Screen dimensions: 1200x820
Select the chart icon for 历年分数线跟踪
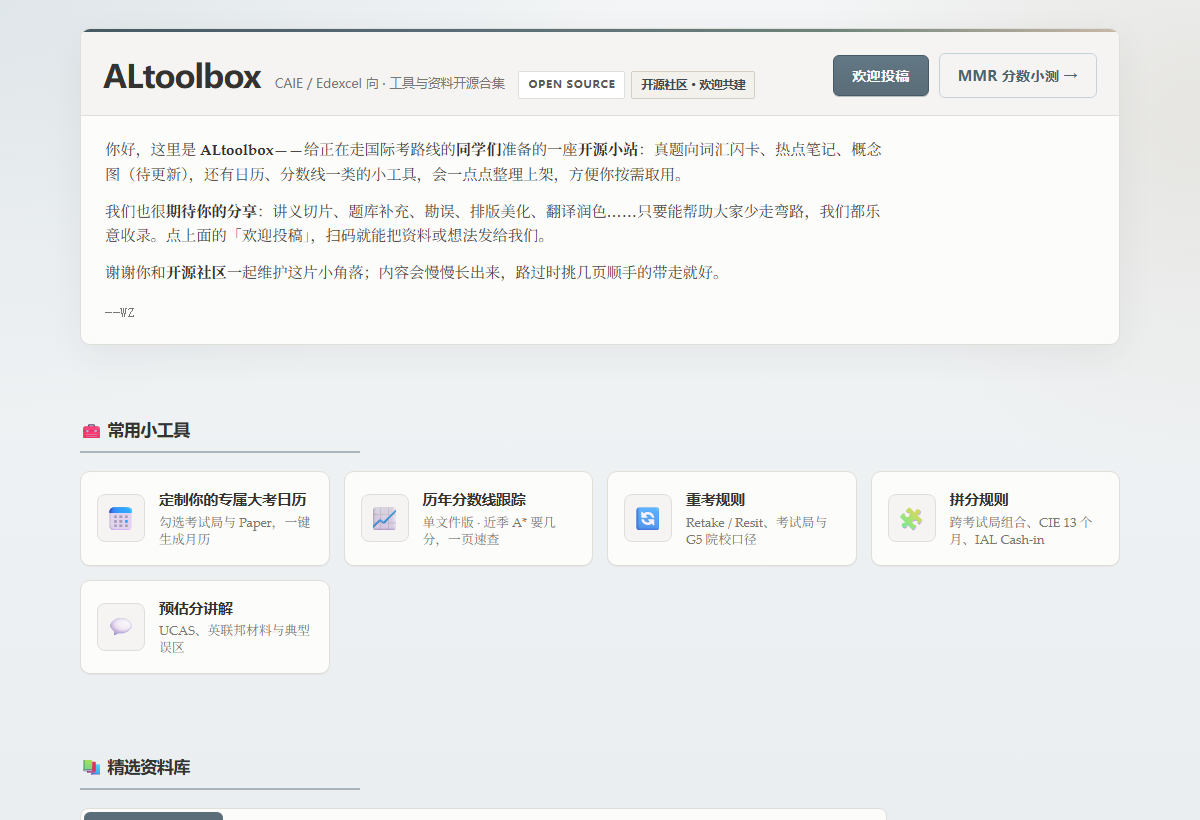(x=384, y=518)
